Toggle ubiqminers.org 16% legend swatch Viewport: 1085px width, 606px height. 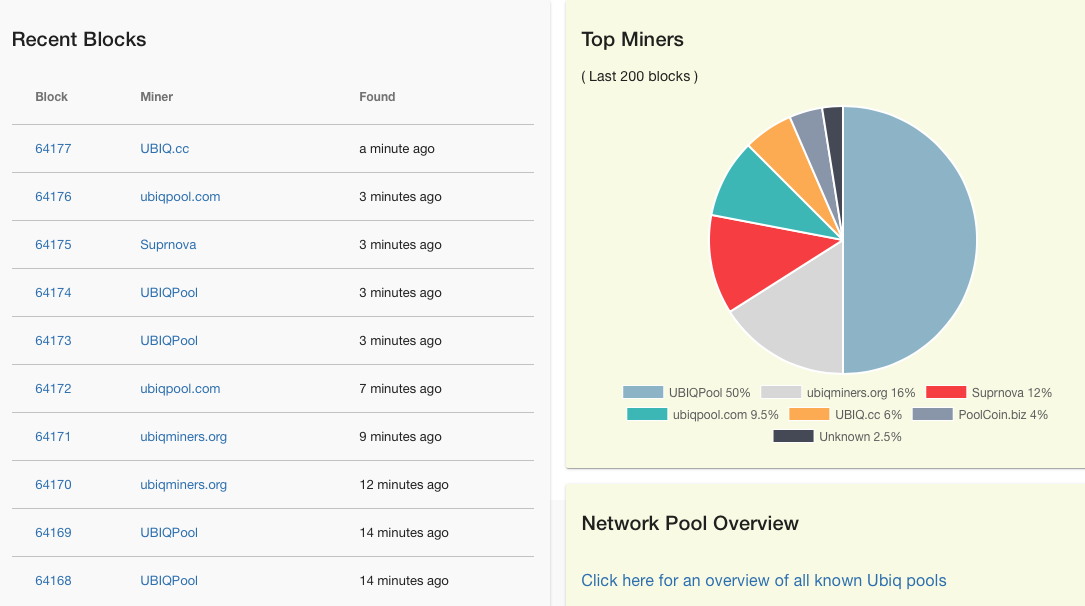coord(781,392)
